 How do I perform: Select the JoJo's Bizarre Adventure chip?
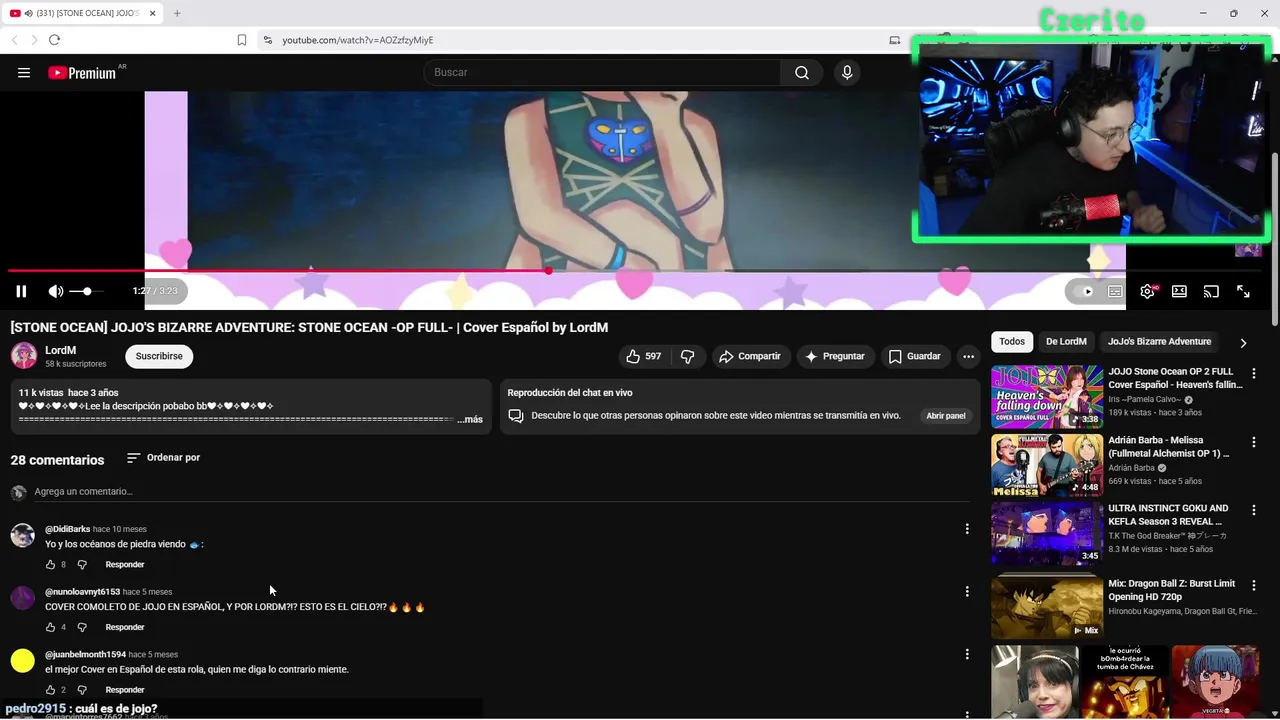click(1159, 342)
